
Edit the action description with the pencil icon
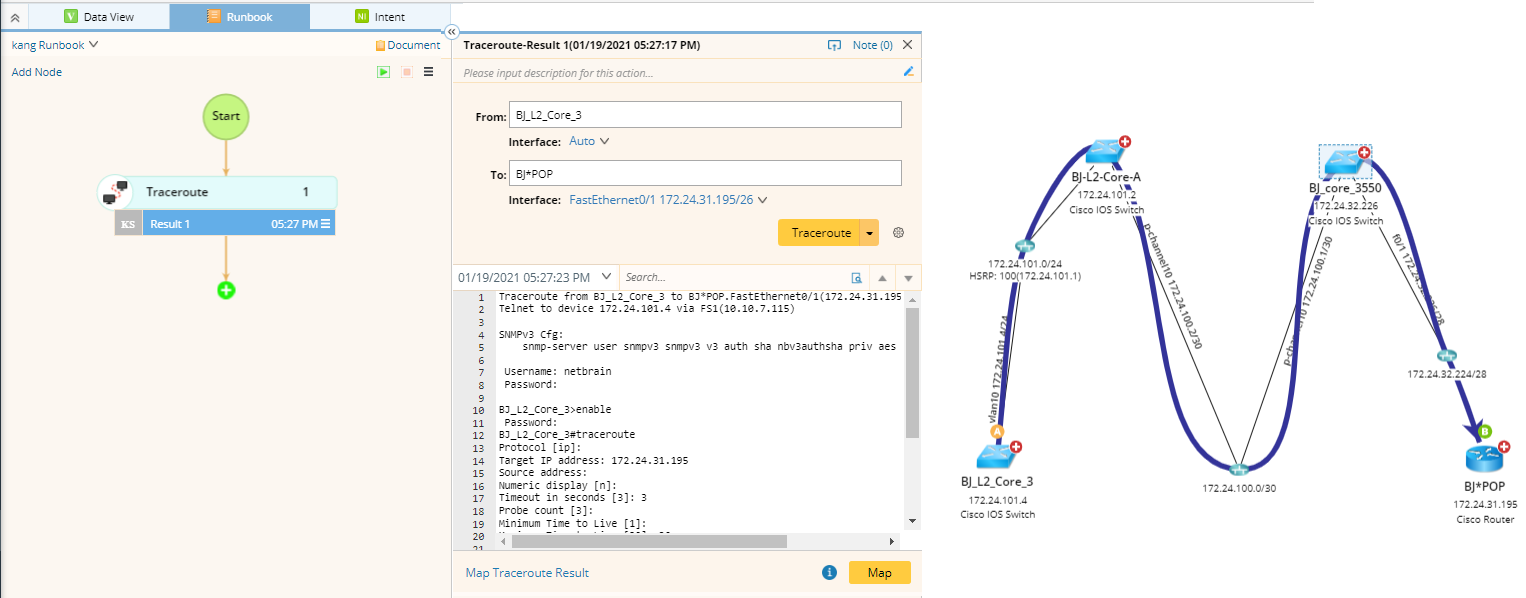pos(908,71)
